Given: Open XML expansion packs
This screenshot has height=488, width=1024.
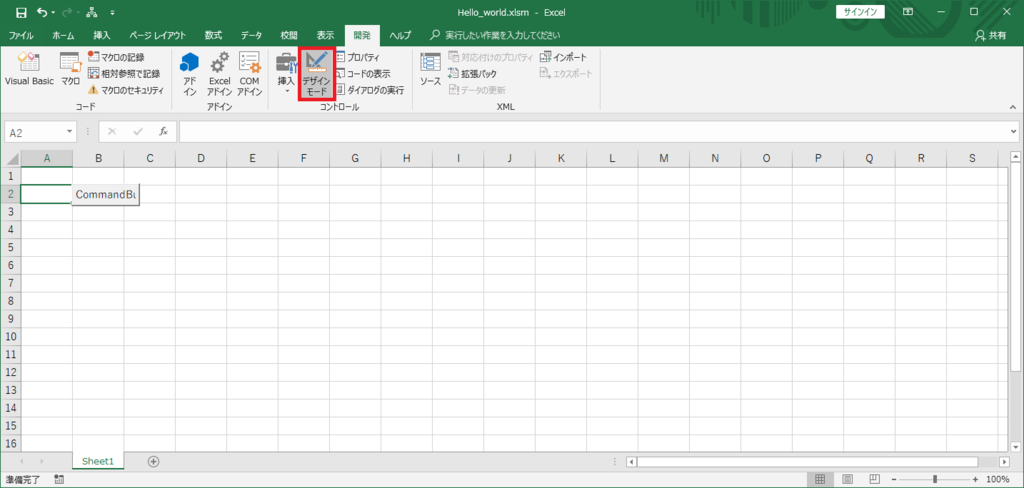Looking at the screenshot, I should click(x=472, y=73).
